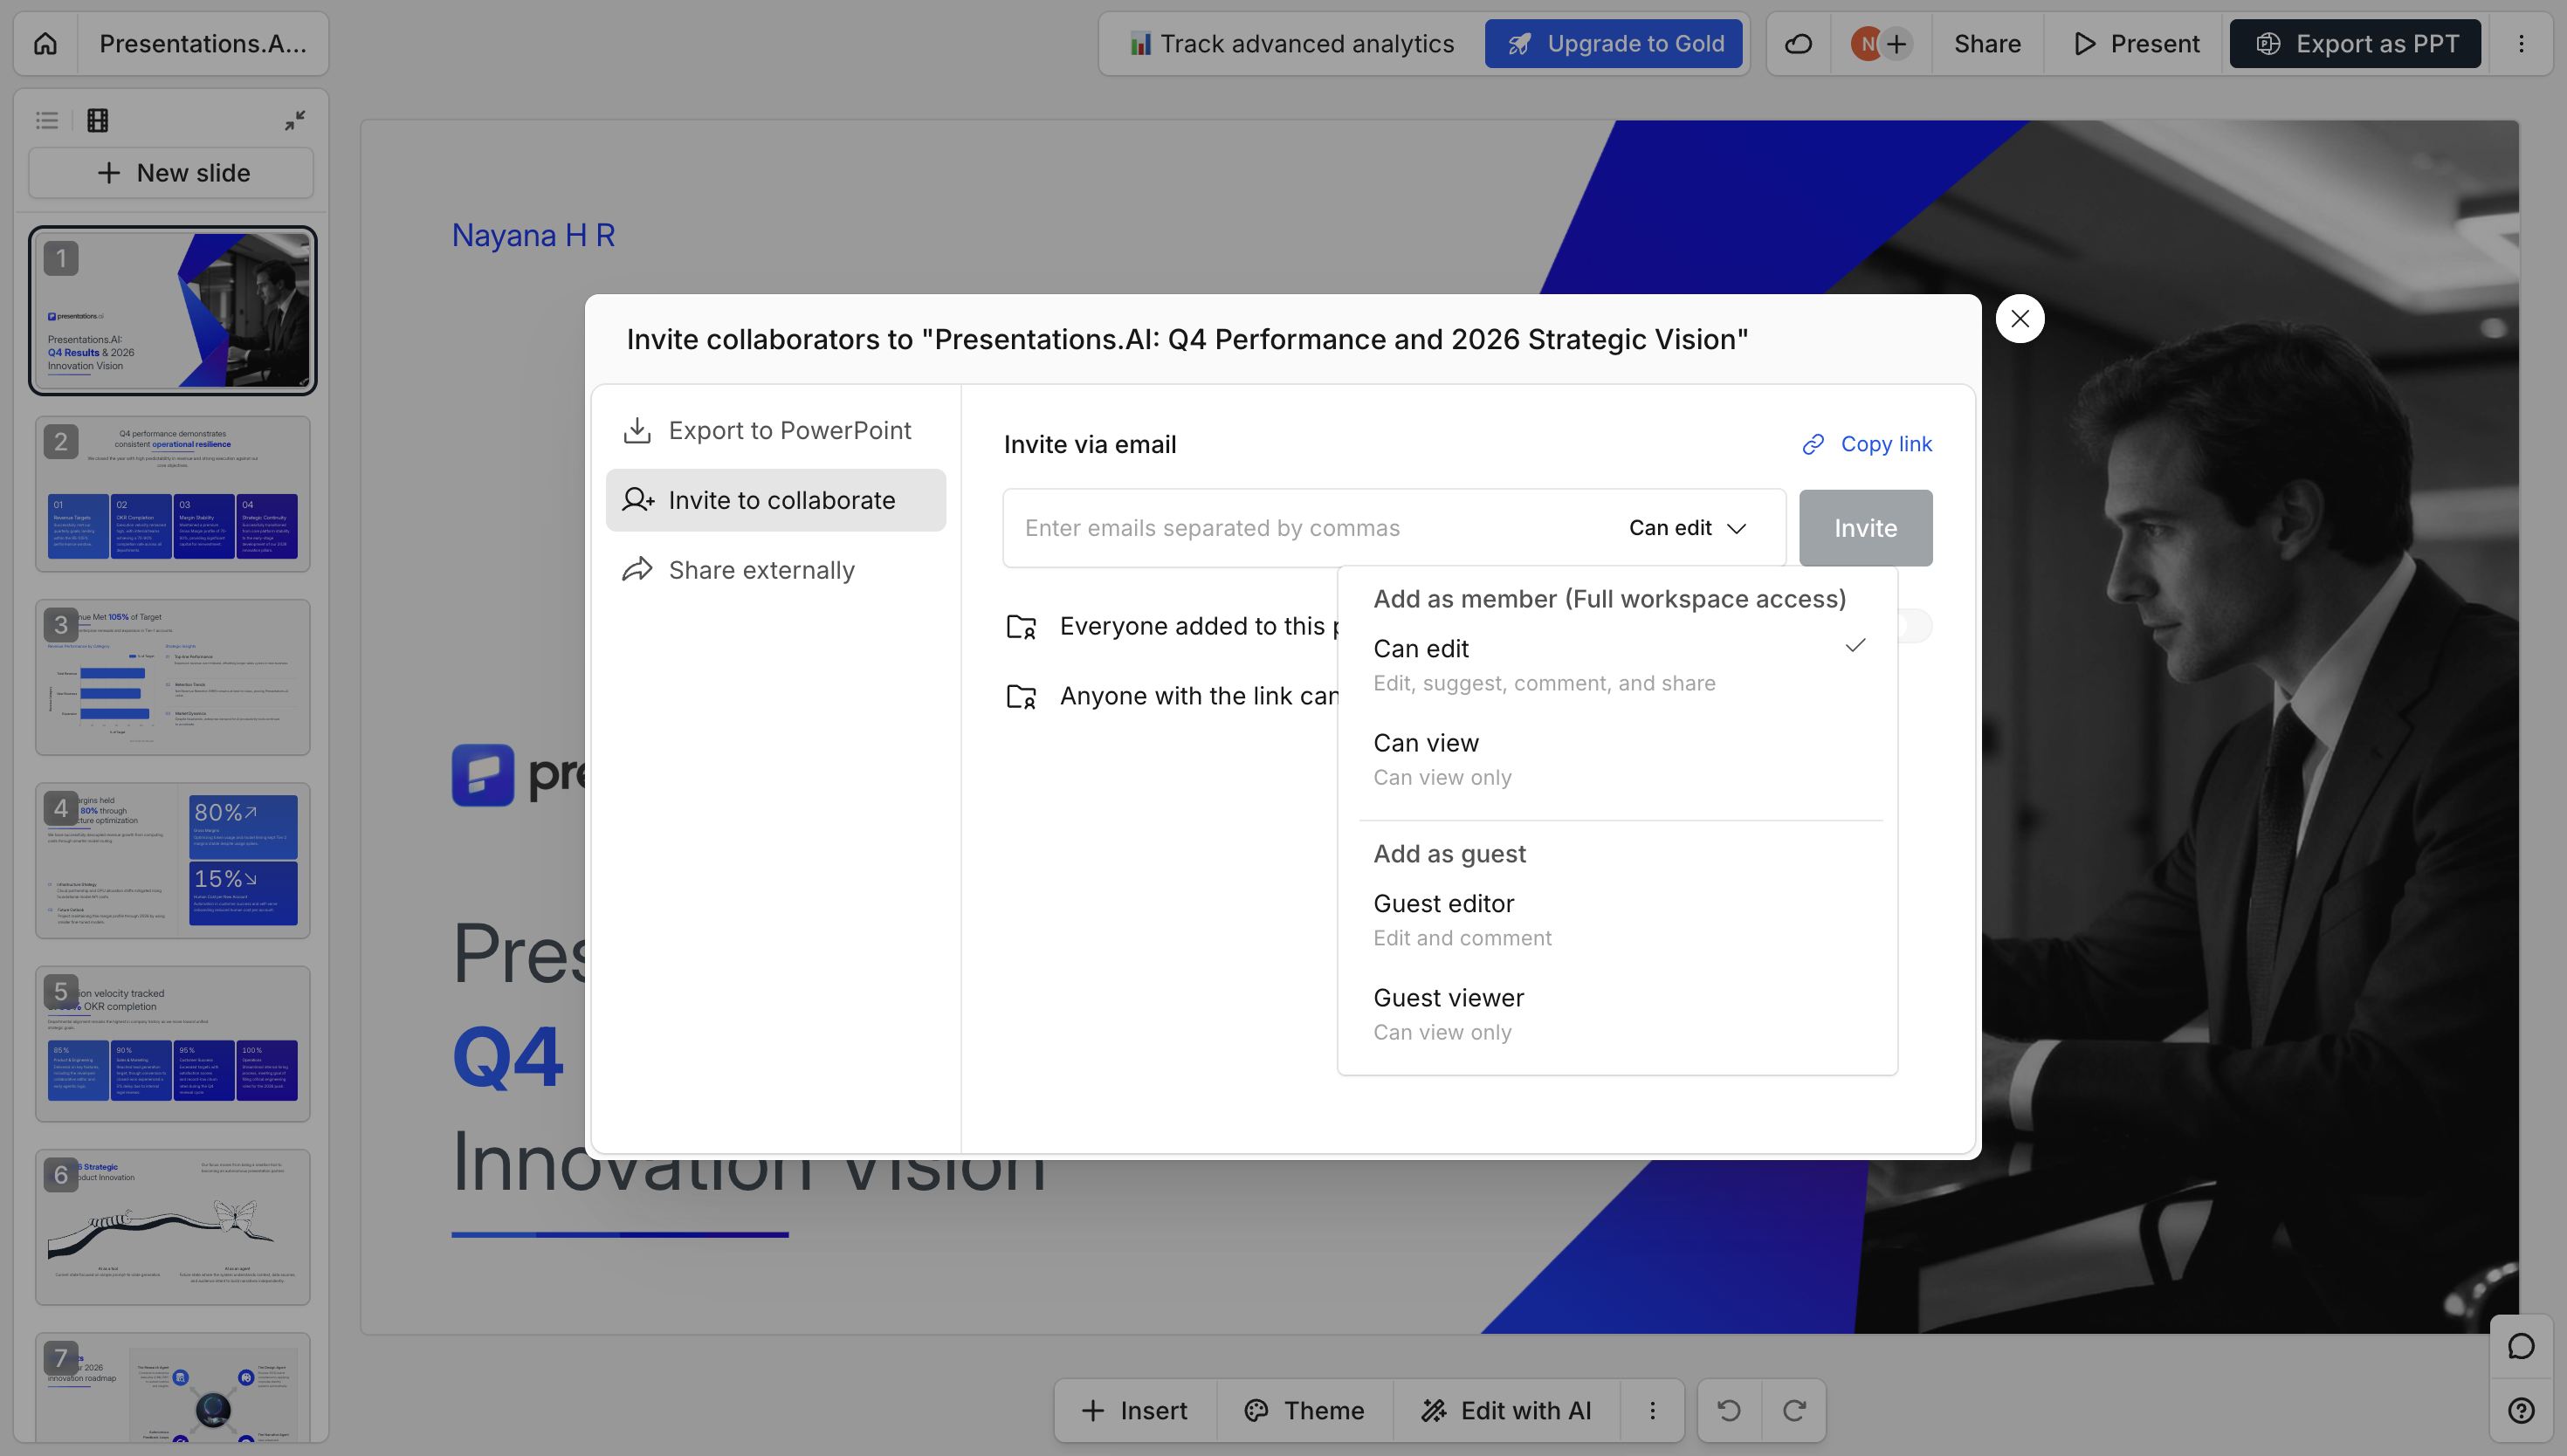Go to the home icon

click(x=45, y=44)
